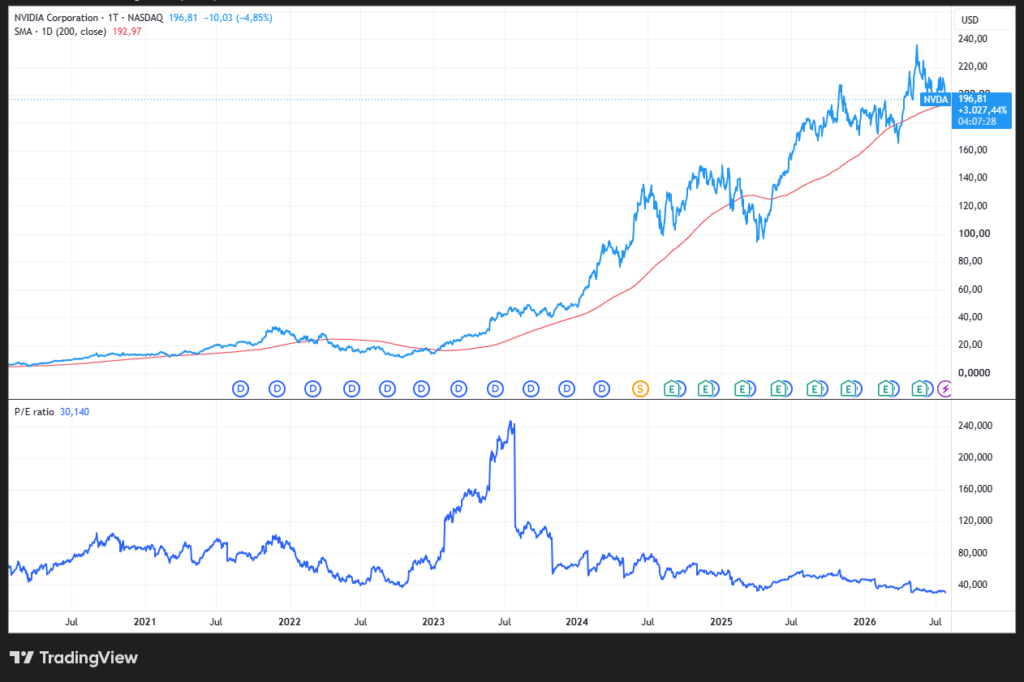Open the orange stock split marker
The width and height of the screenshot is (1024, 682).
[x=640, y=389]
